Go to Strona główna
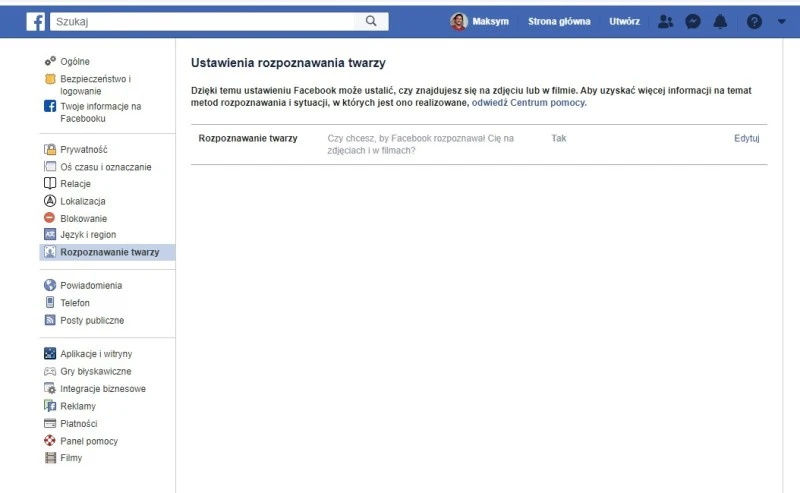800x493 pixels. point(559,21)
